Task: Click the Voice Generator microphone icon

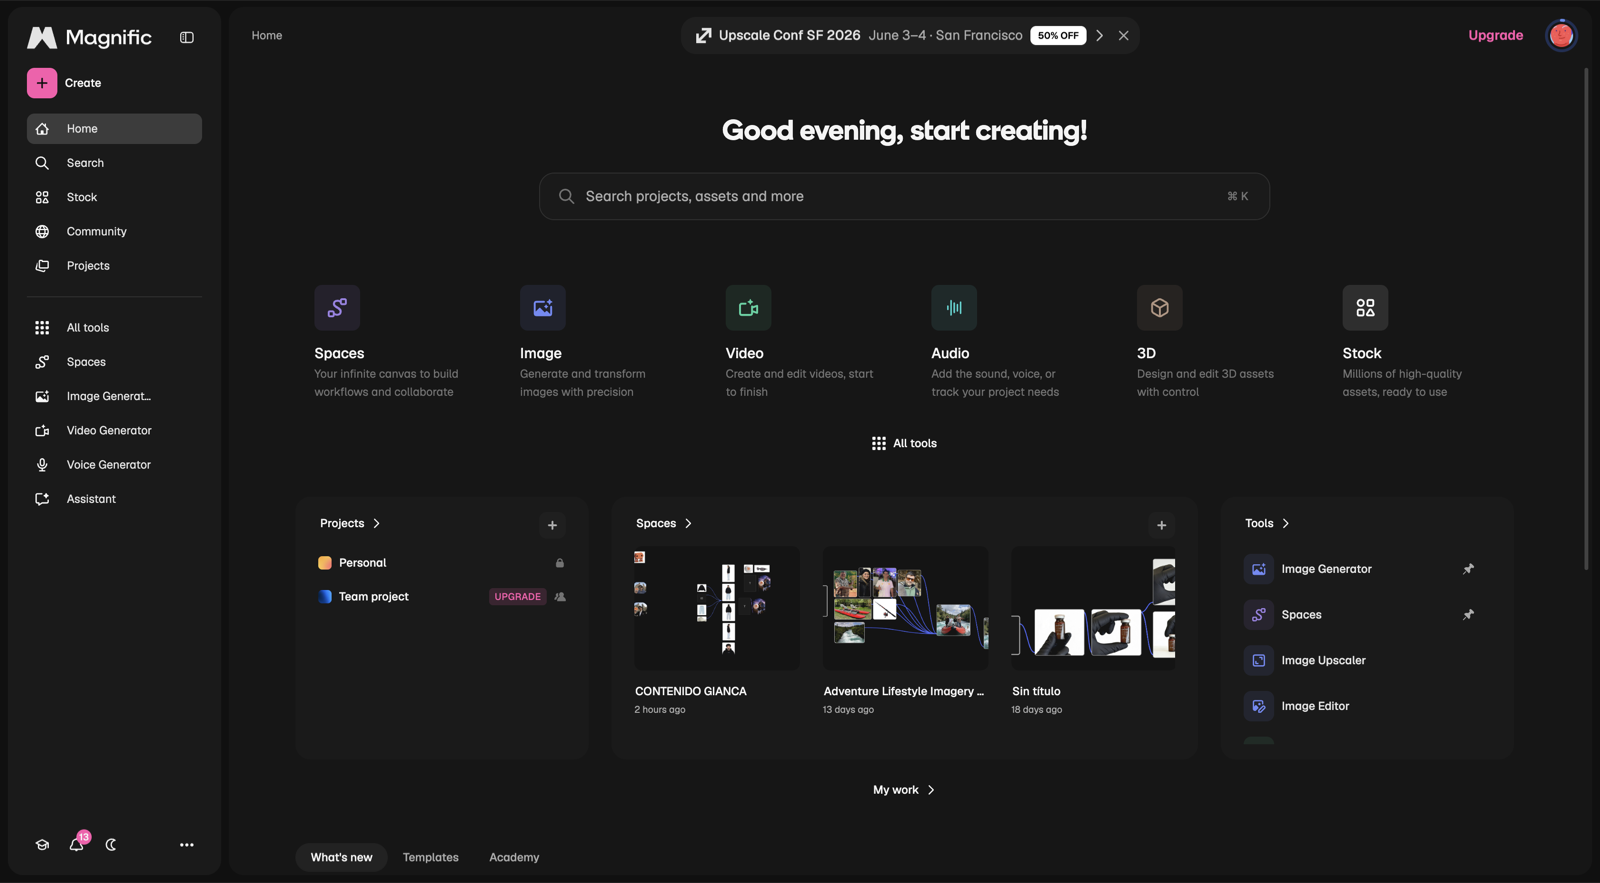Action: (x=42, y=465)
